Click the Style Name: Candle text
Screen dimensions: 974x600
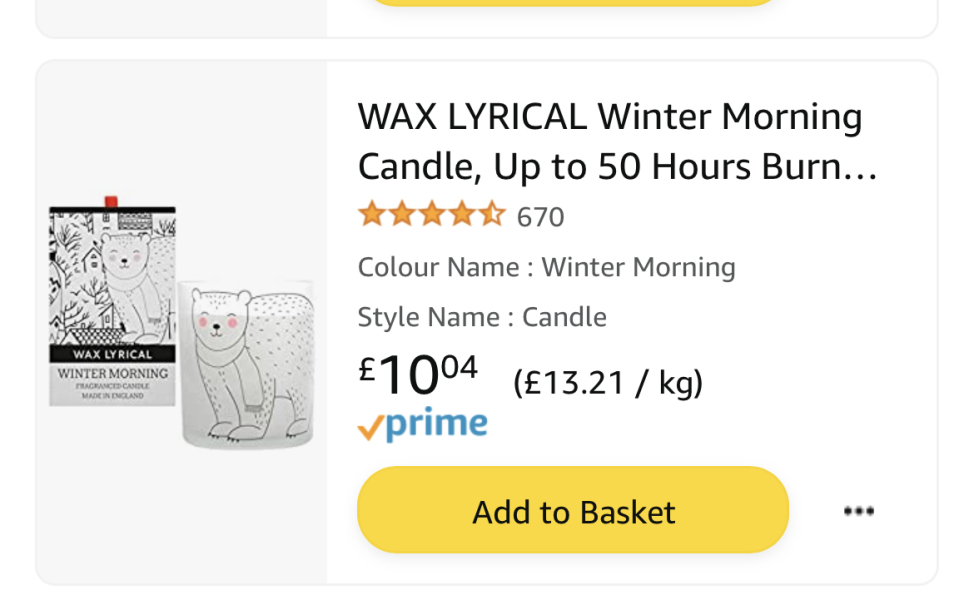coord(482,317)
